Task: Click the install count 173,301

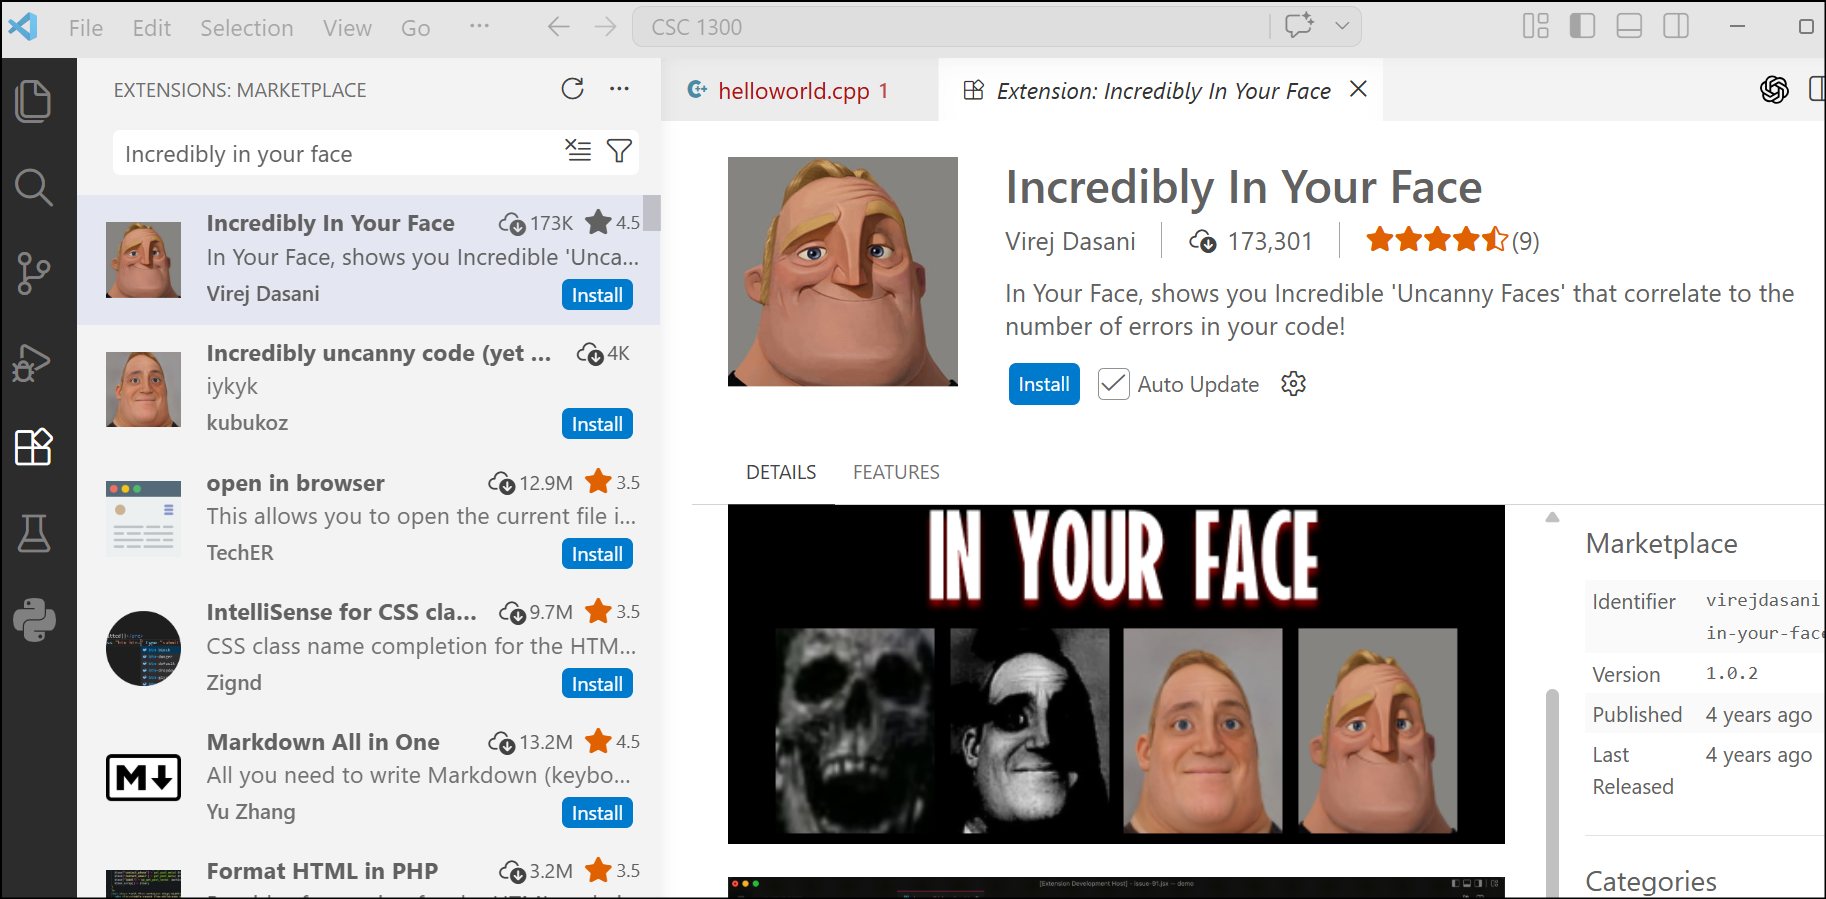Action: point(1270,241)
